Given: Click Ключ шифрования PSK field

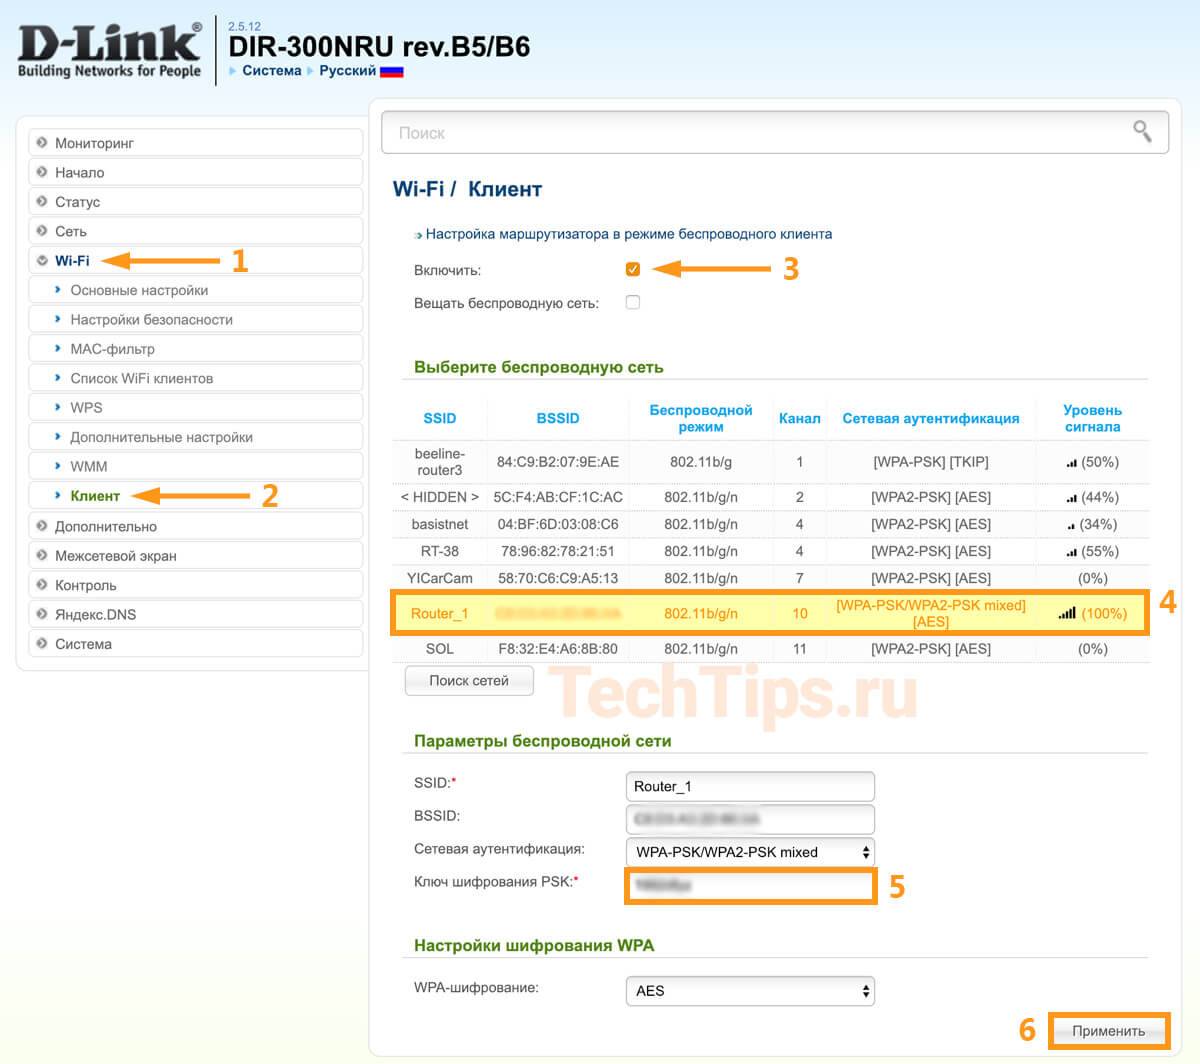Looking at the screenshot, I should [x=750, y=885].
